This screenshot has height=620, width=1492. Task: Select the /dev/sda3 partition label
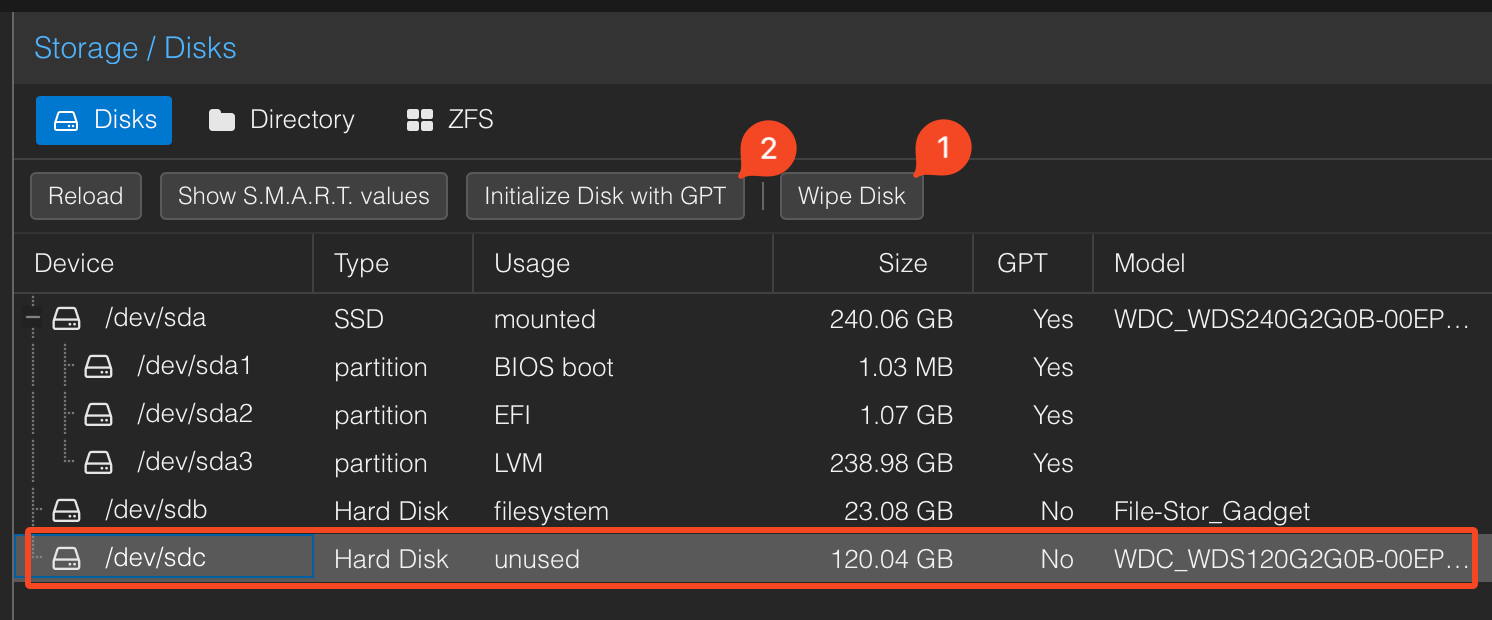(x=195, y=463)
